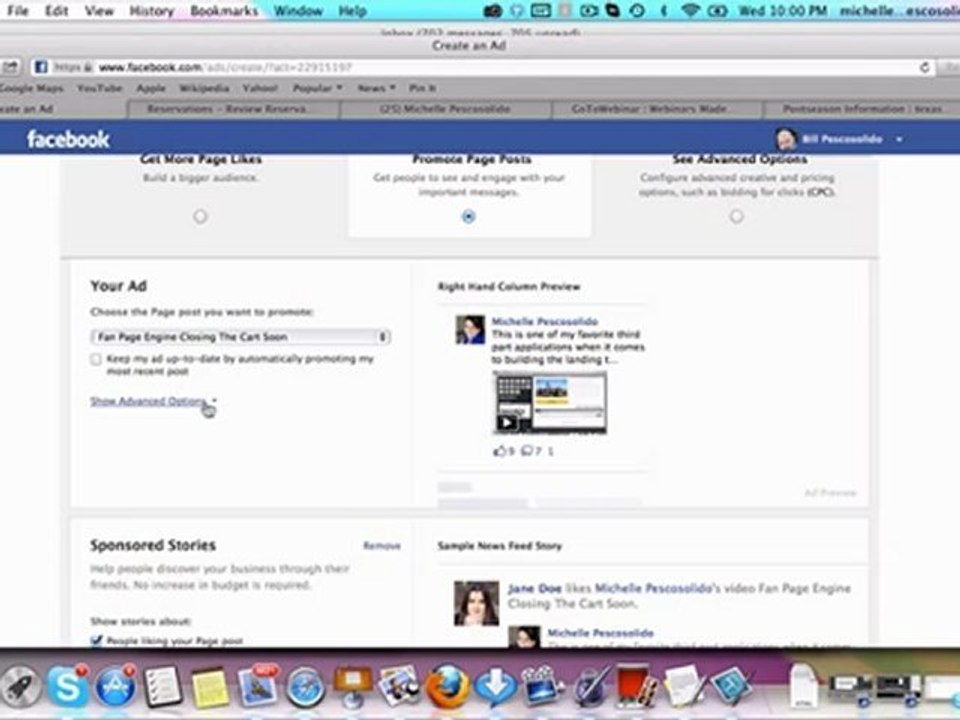This screenshot has width=960, height=720.
Task: Click the camera icon in menu bar
Action: 492,11
